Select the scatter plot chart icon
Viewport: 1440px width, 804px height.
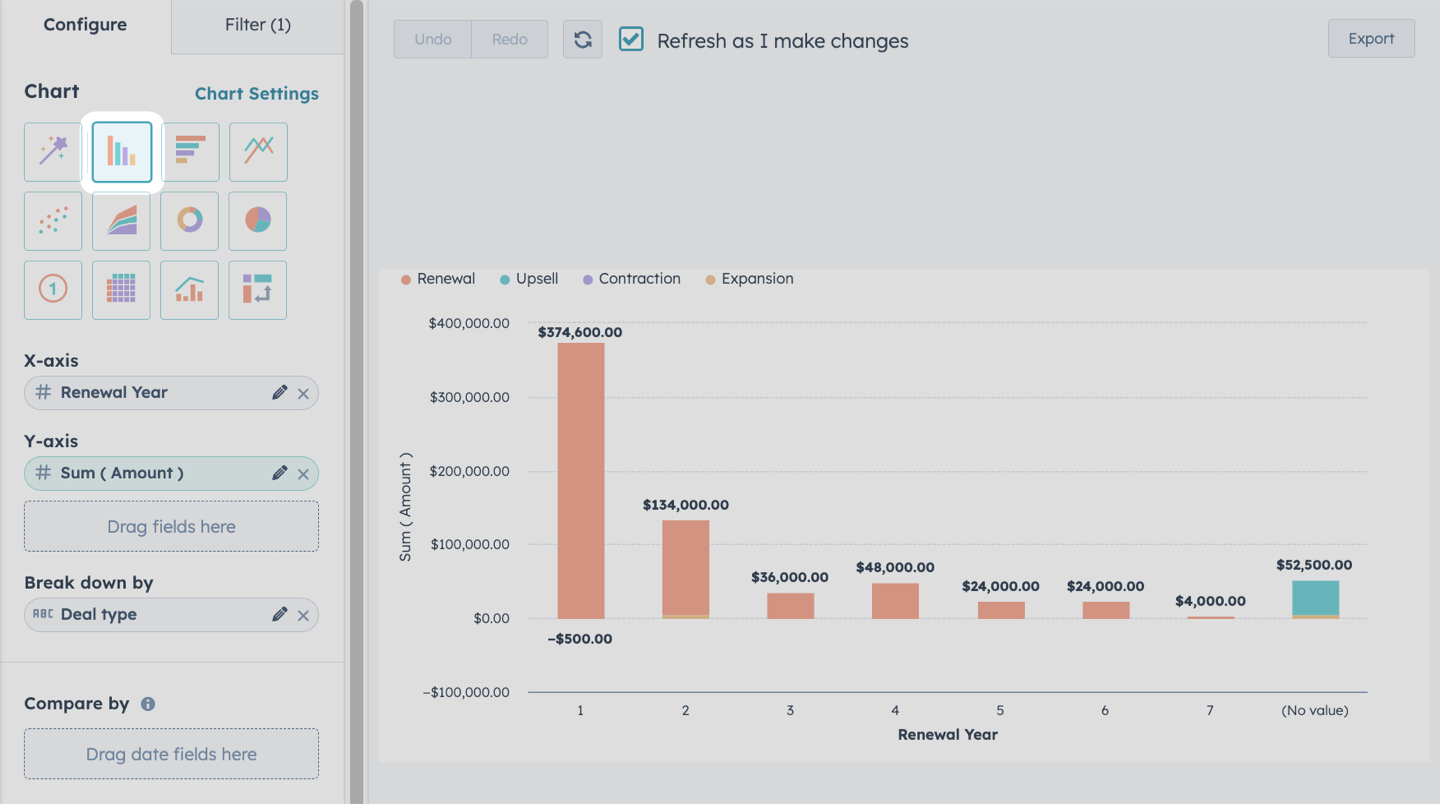[x=53, y=221]
